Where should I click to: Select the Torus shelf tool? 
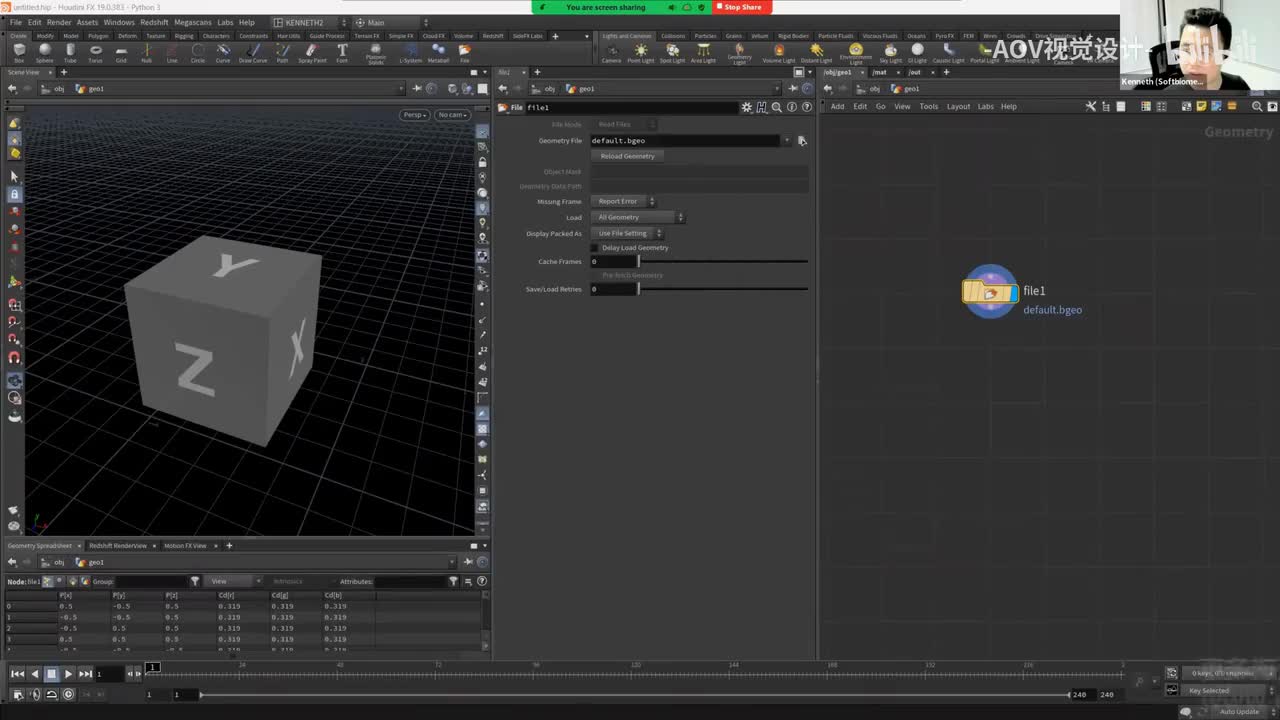pos(95,53)
